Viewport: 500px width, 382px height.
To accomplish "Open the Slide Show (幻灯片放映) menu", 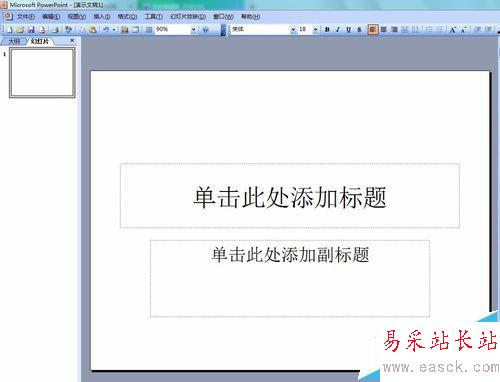I will (x=188, y=16).
